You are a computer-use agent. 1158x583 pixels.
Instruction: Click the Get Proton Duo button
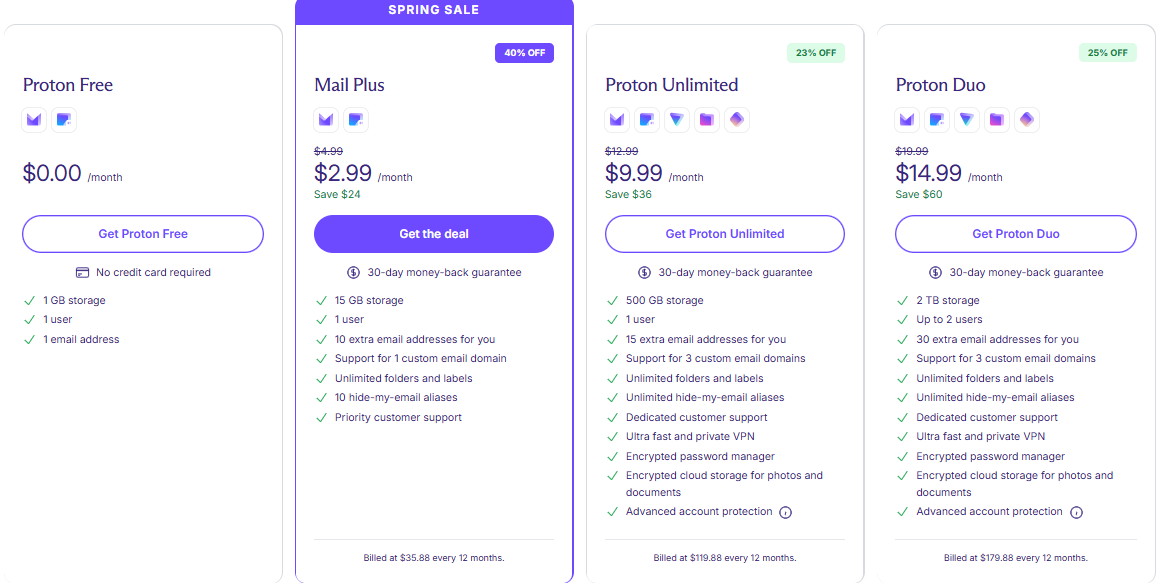(x=1015, y=233)
